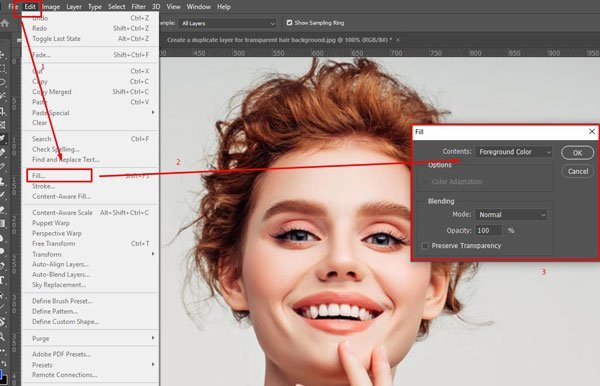Select the Eraser tool

coord(3,210)
